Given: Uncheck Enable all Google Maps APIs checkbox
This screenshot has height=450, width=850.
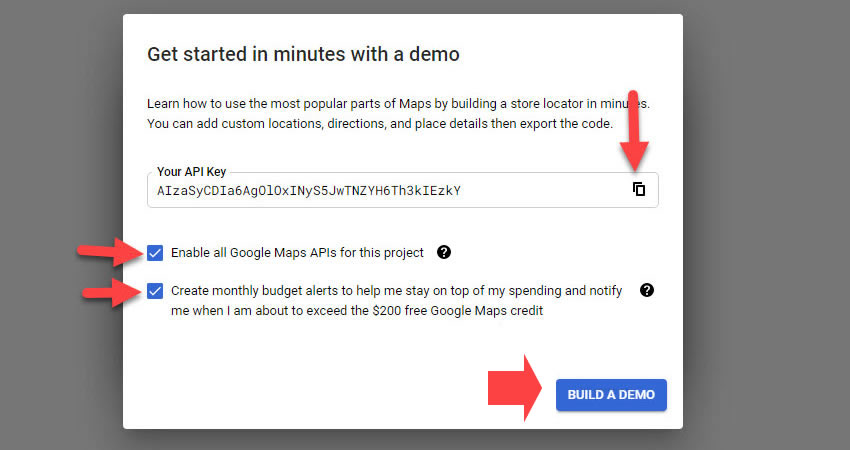Looking at the screenshot, I should click(x=155, y=252).
